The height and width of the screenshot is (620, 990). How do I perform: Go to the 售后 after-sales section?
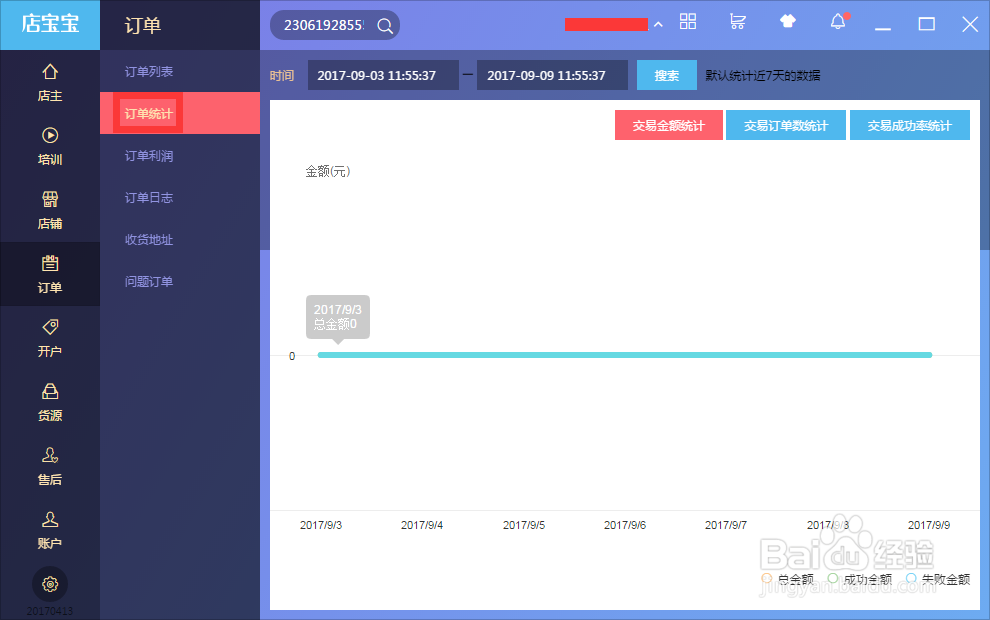pyautogui.click(x=50, y=467)
